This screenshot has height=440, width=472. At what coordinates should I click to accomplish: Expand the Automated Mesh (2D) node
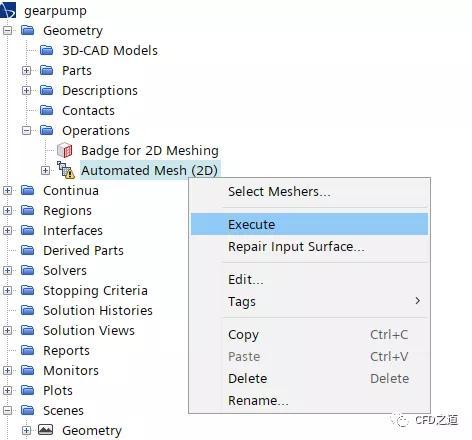pos(45,170)
